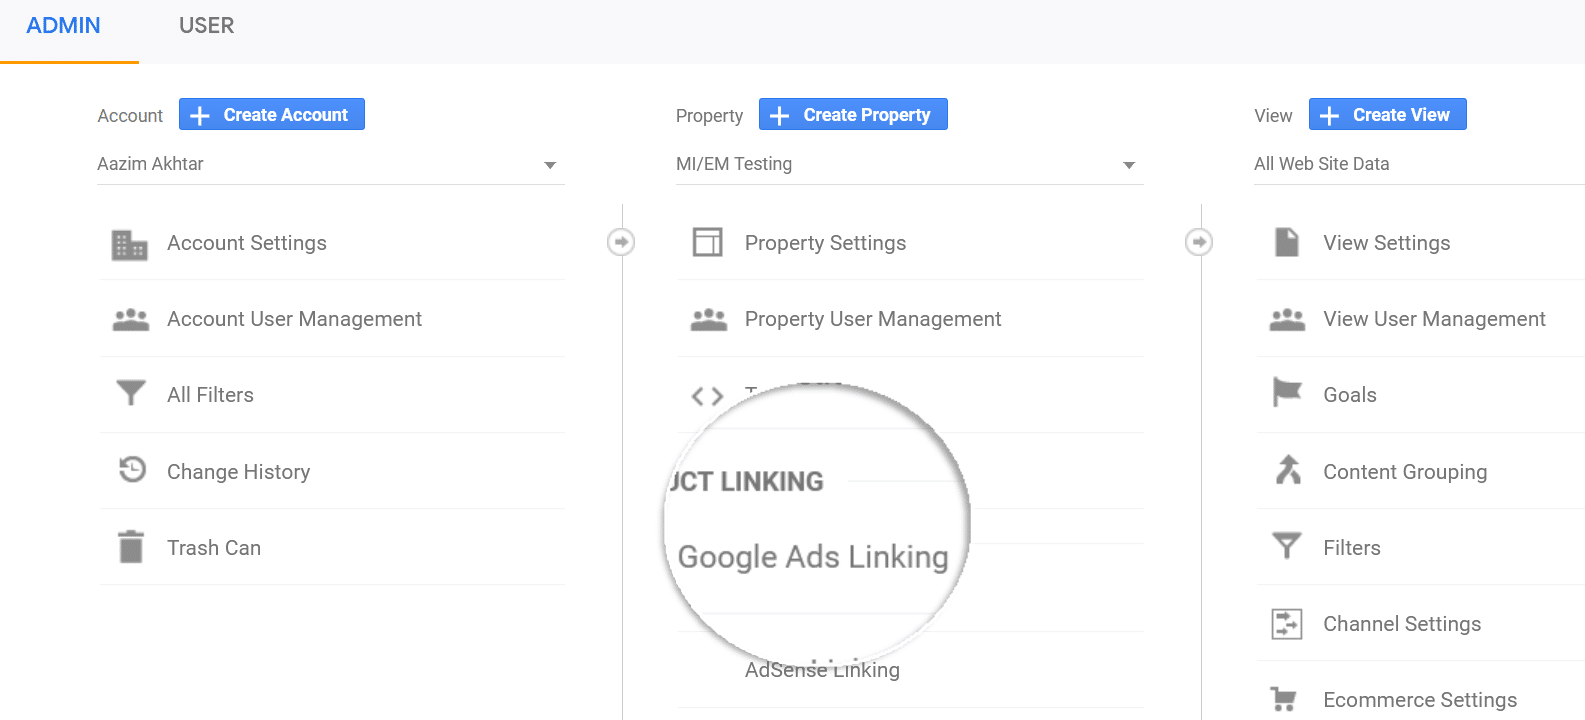This screenshot has height=720, width=1585.
Task: Click the Property Settings window icon
Action: (708, 242)
